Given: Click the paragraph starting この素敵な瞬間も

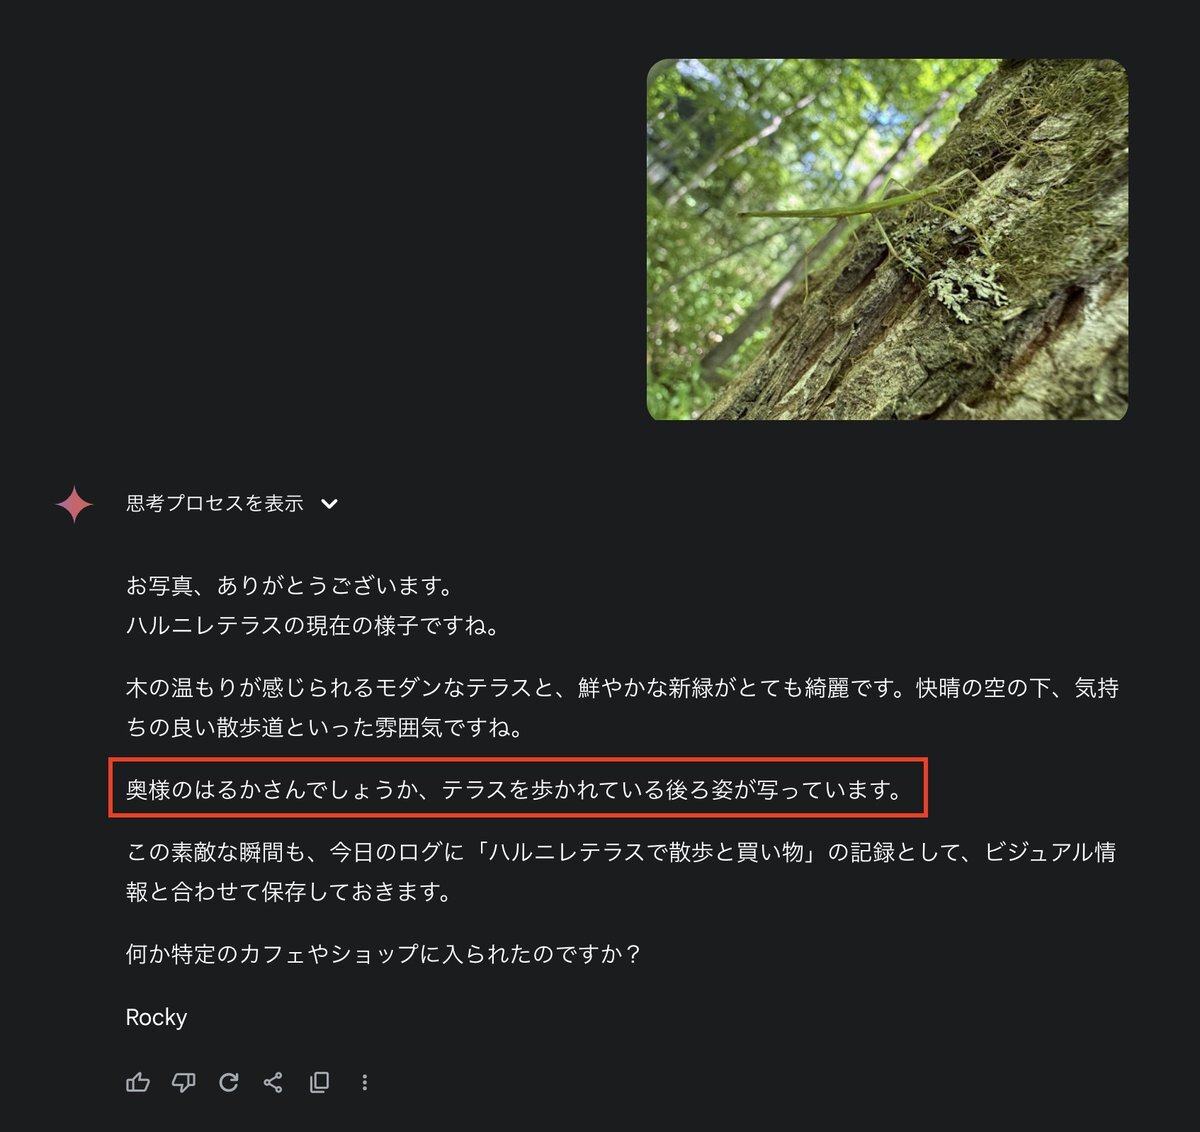Looking at the screenshot, I should tap(622, 872).
